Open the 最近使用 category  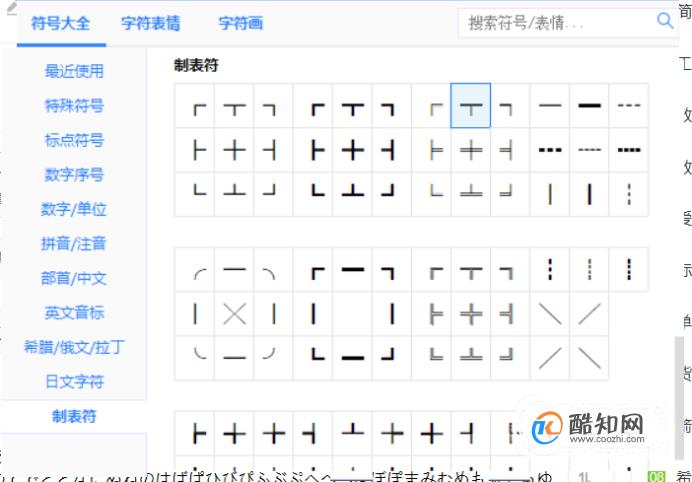[x=74, y=71]
